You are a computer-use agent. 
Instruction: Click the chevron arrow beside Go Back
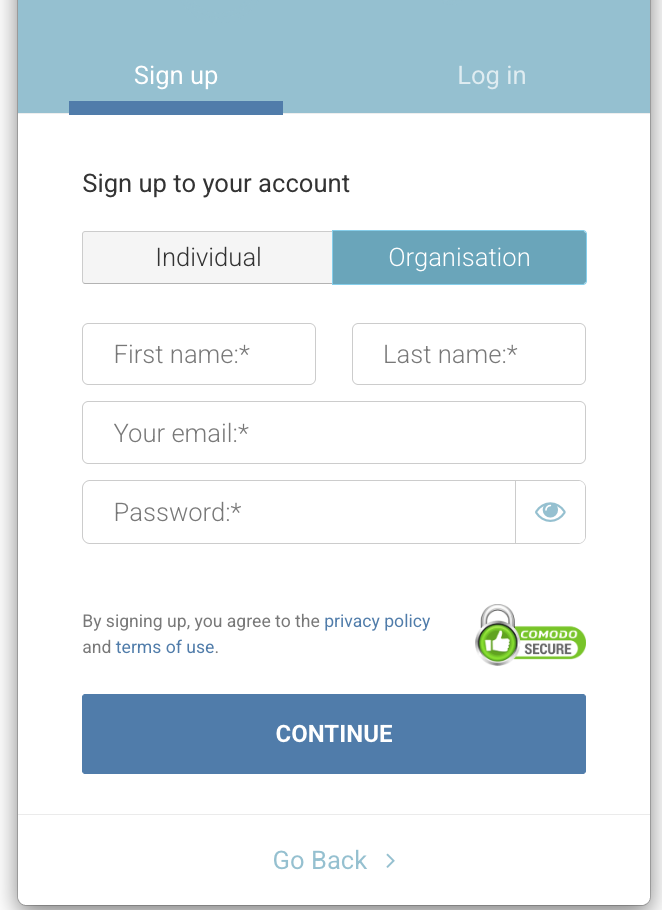click(x=391, y=860)
